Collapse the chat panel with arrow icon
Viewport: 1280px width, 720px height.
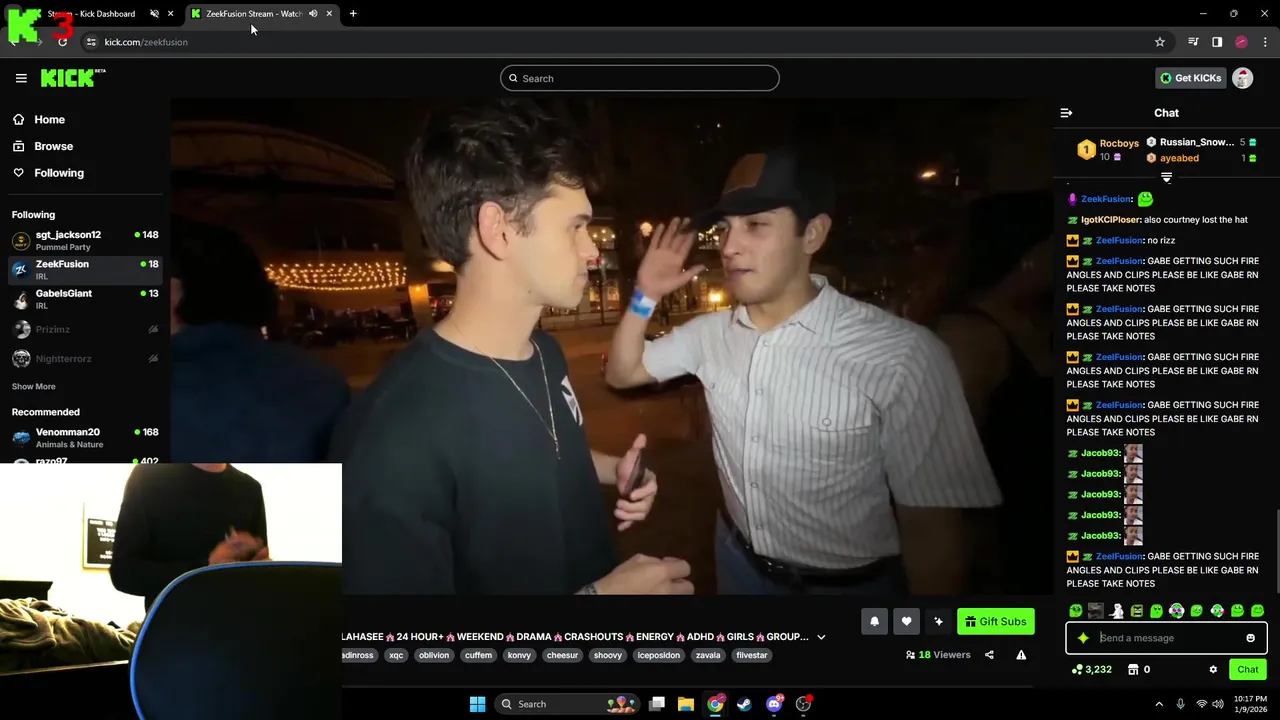point(1066,113)
